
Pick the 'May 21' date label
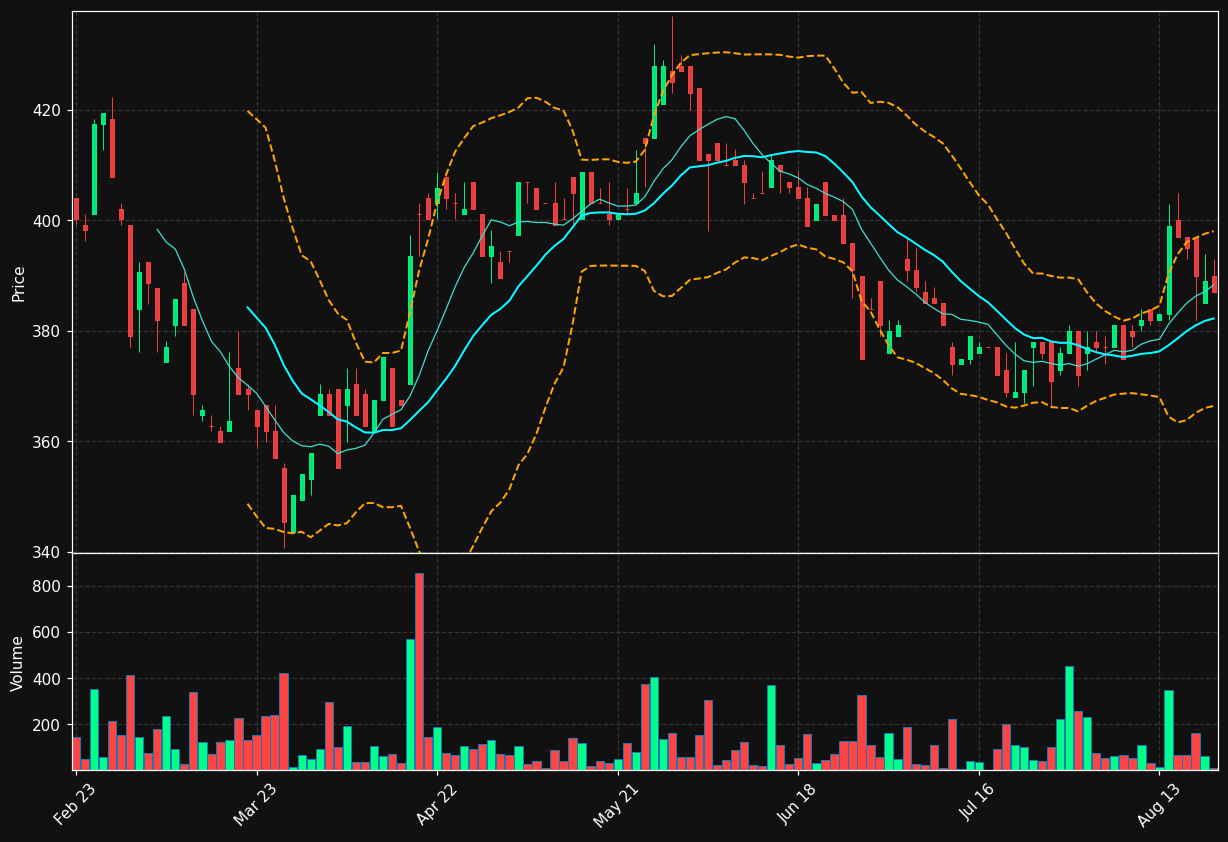pos(616,804)
